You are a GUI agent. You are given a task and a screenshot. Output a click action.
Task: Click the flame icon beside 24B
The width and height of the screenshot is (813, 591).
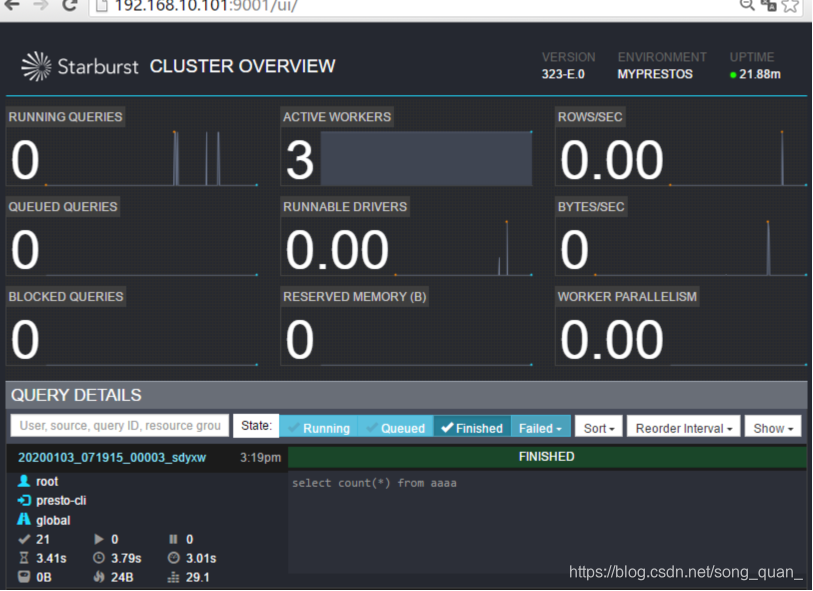tap(99, 576)
